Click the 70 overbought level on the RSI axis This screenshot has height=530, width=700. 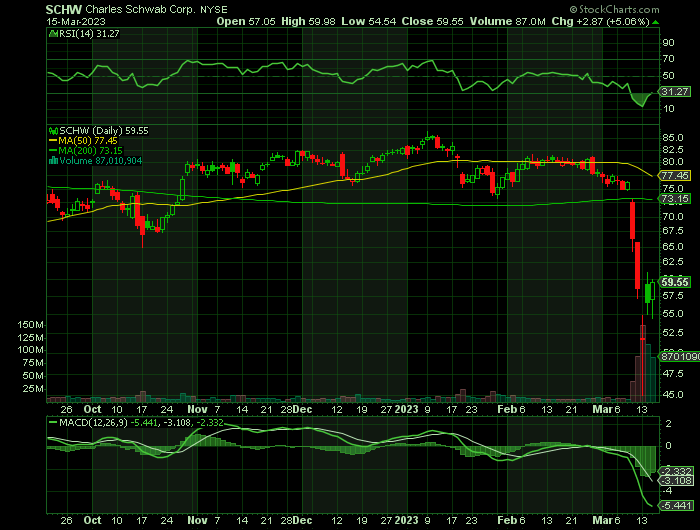[x=668, y=58]
